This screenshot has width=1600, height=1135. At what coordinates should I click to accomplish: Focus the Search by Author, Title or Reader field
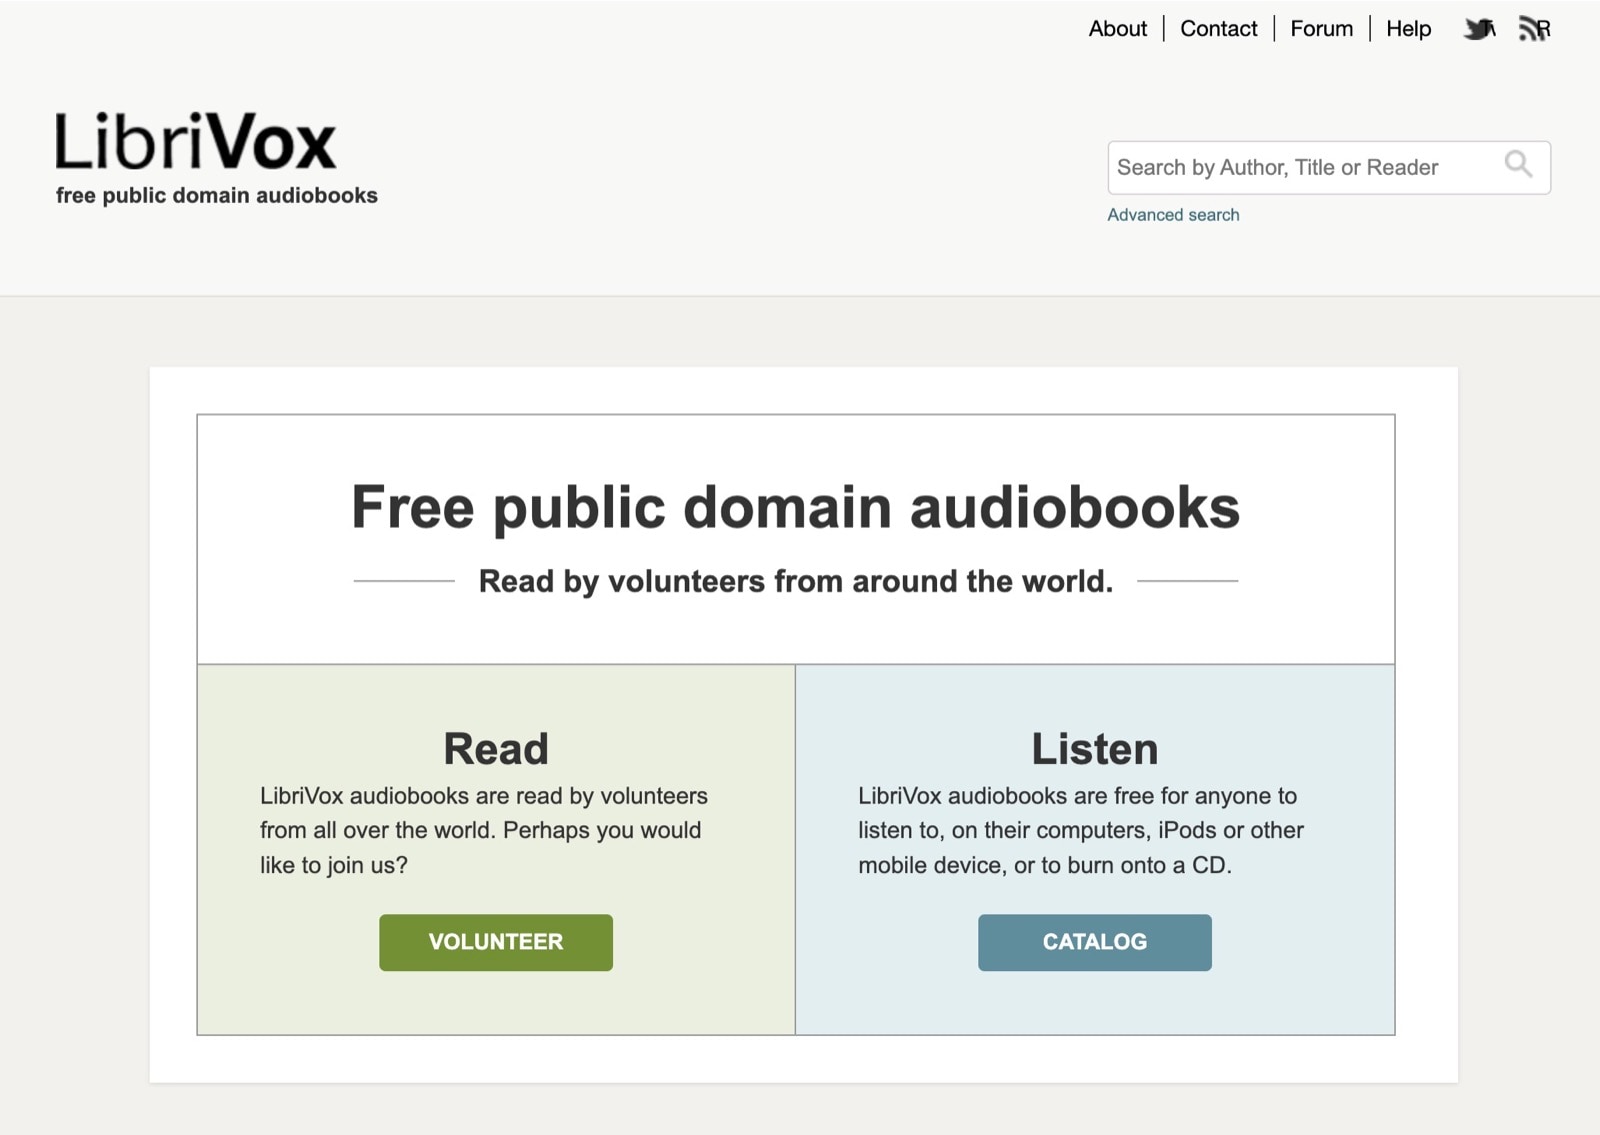(1300, 167)
